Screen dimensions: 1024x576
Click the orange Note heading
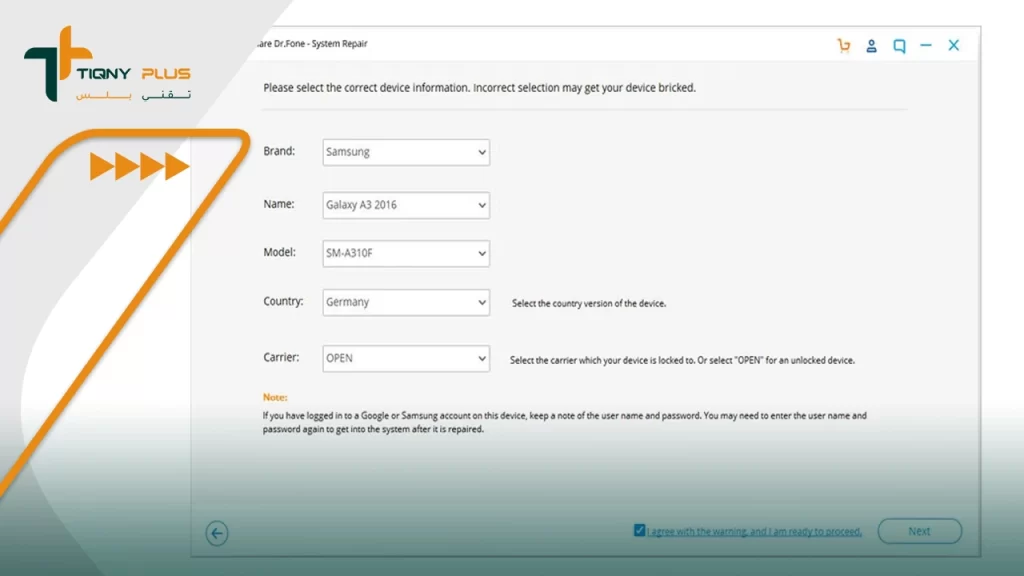(275, 397)
